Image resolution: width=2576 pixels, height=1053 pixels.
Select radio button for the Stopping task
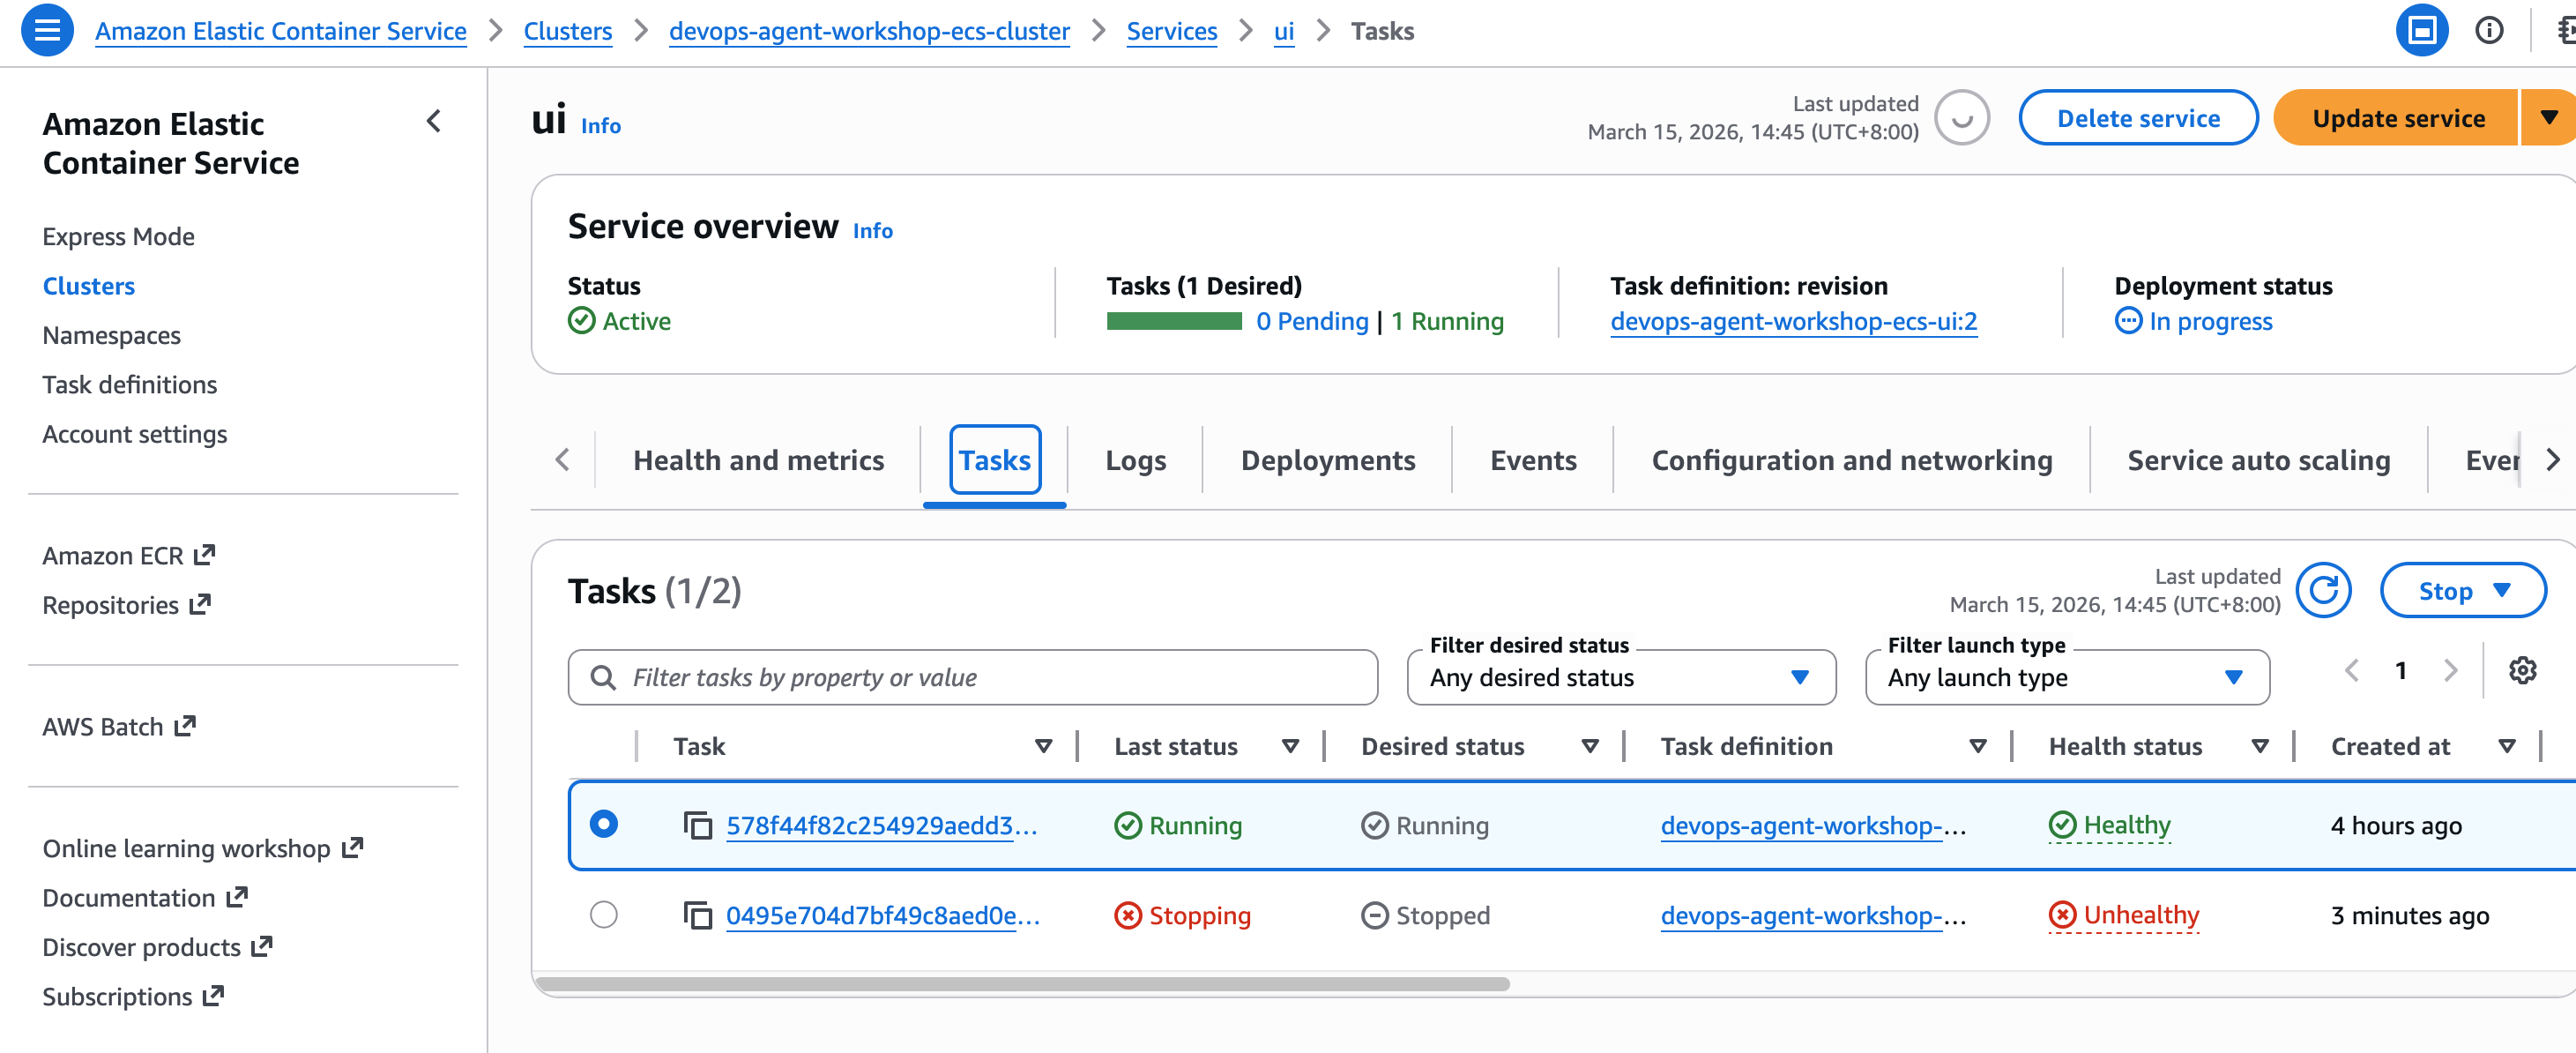coord(603,914)
